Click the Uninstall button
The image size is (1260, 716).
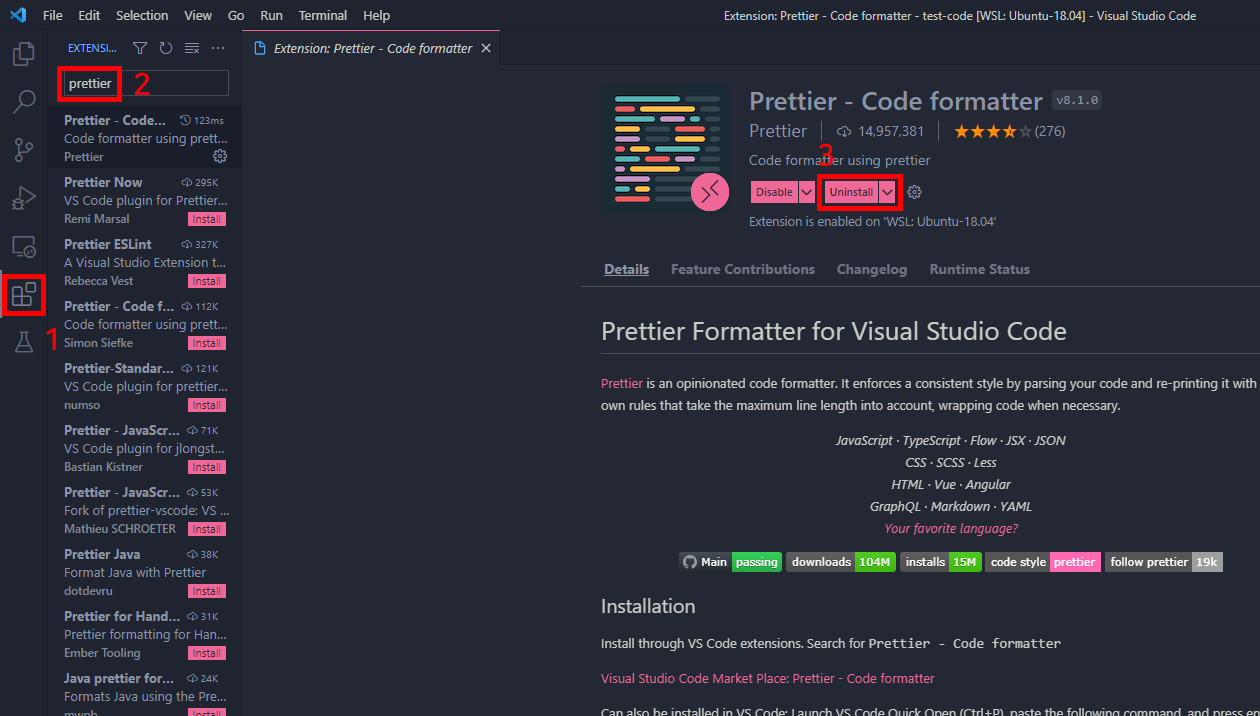pyautogui.click(x=851, y=192)
